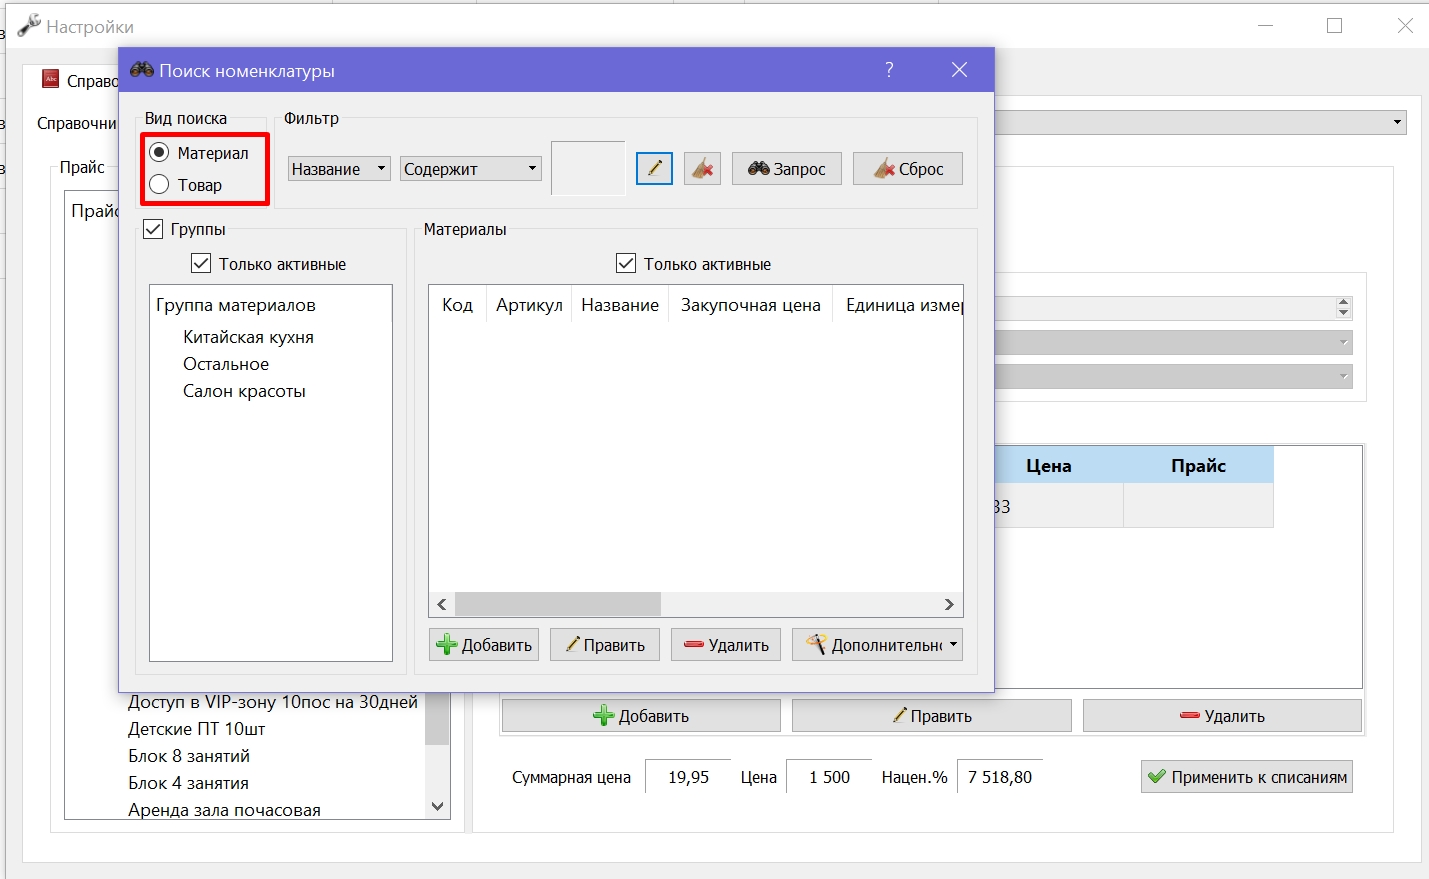Uncheck the Группы checkbox
Image resolution: width=1429 pixels, height=879 pixels.
click(x=153, y=229)
